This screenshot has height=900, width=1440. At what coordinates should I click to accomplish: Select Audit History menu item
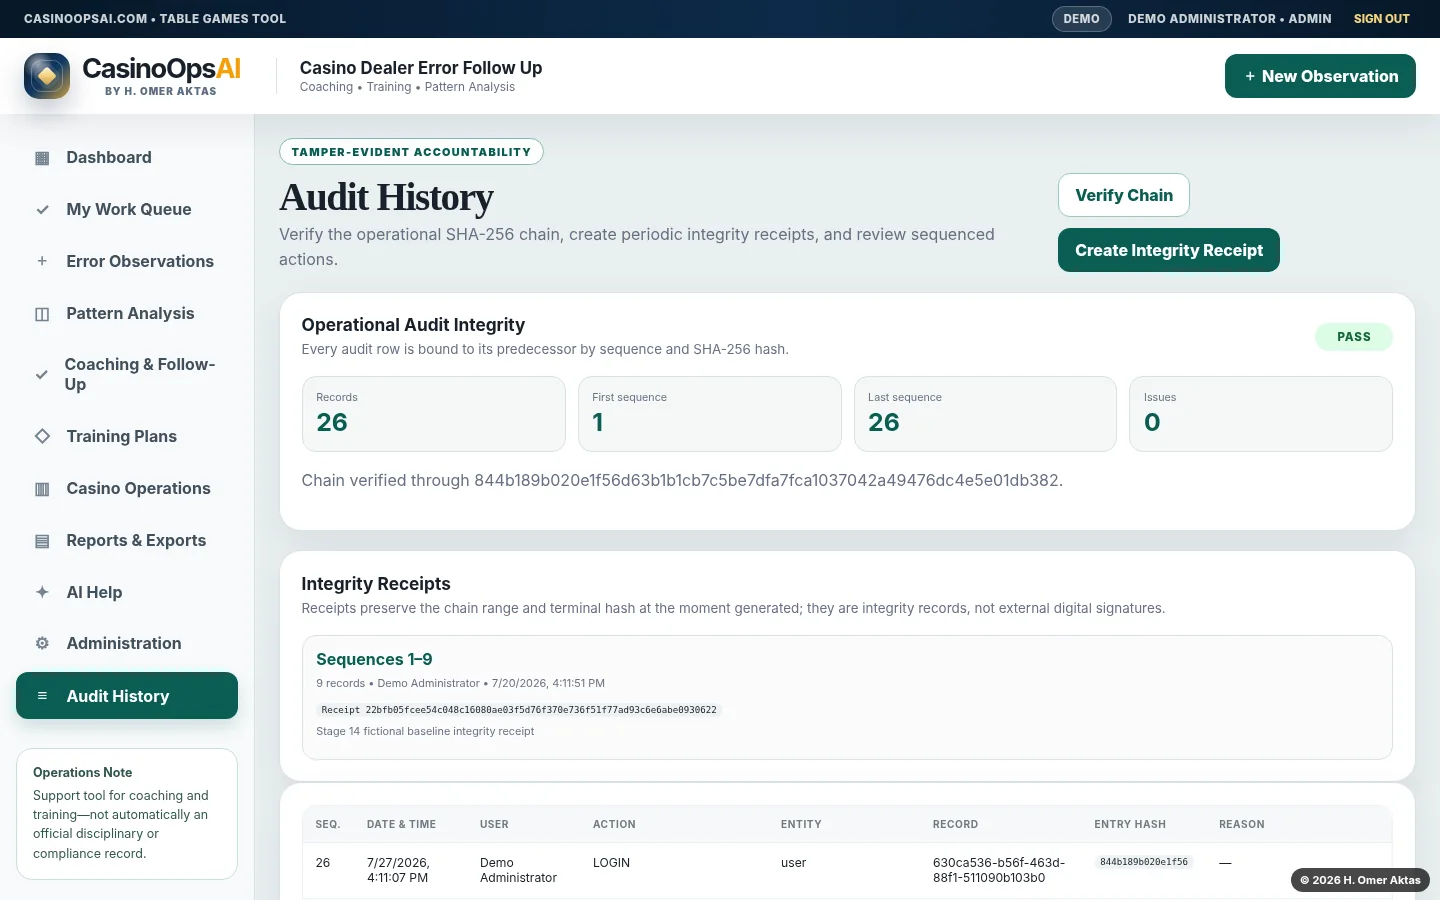(127, 696)
